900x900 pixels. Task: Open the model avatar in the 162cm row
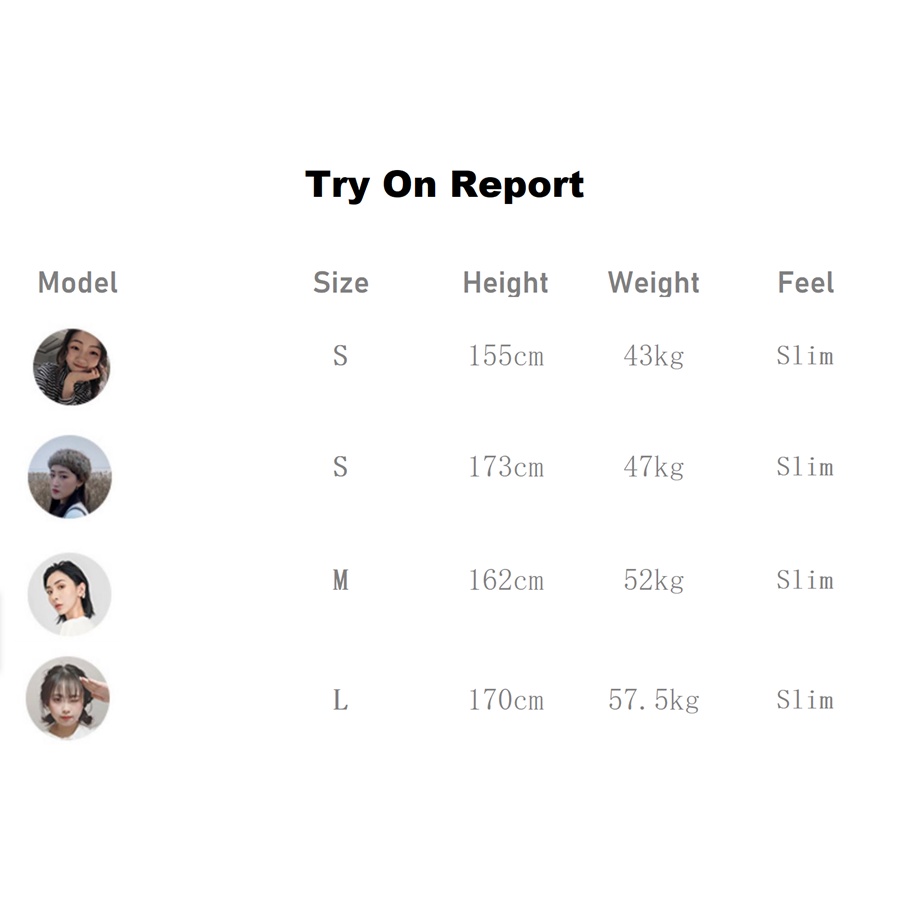[x=69, y=594]
